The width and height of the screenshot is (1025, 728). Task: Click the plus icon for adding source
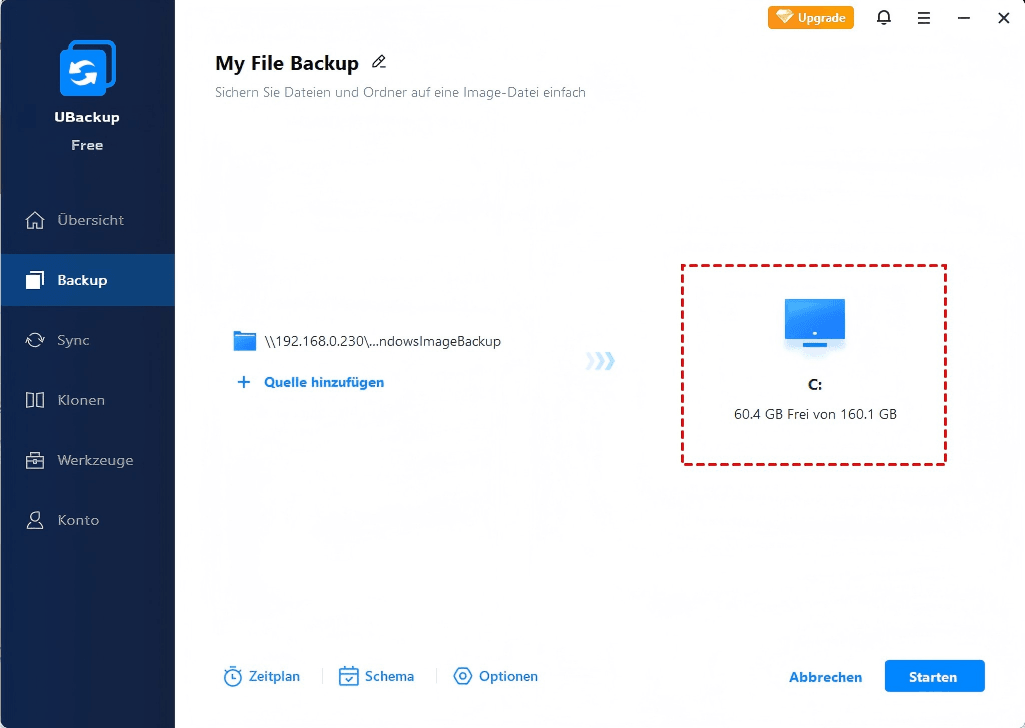[x=243, y=382]
